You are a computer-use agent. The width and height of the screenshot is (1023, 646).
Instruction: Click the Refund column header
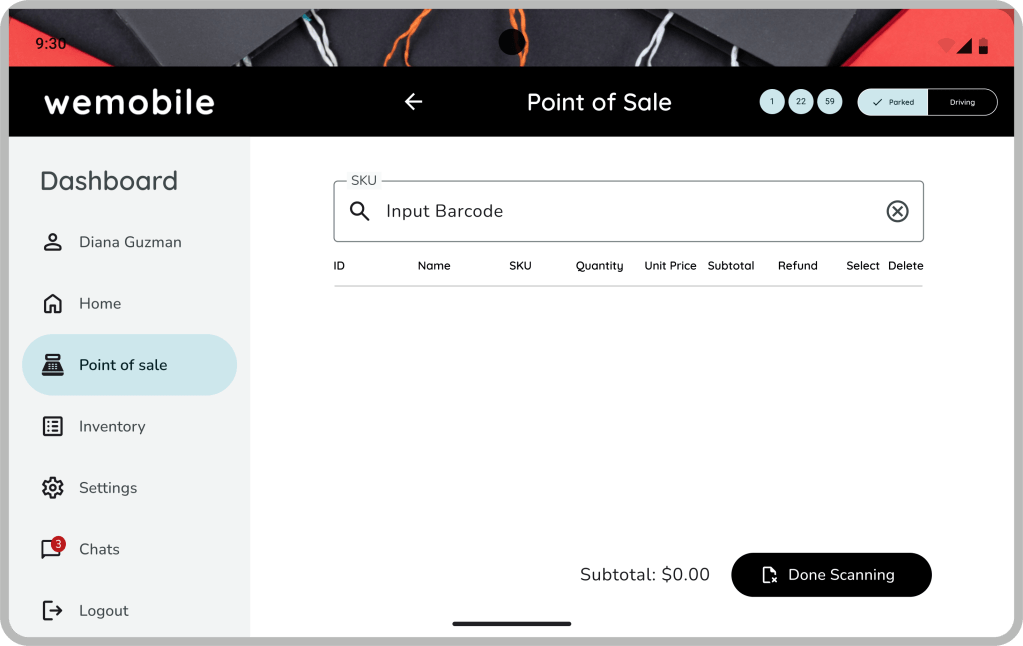797,266
